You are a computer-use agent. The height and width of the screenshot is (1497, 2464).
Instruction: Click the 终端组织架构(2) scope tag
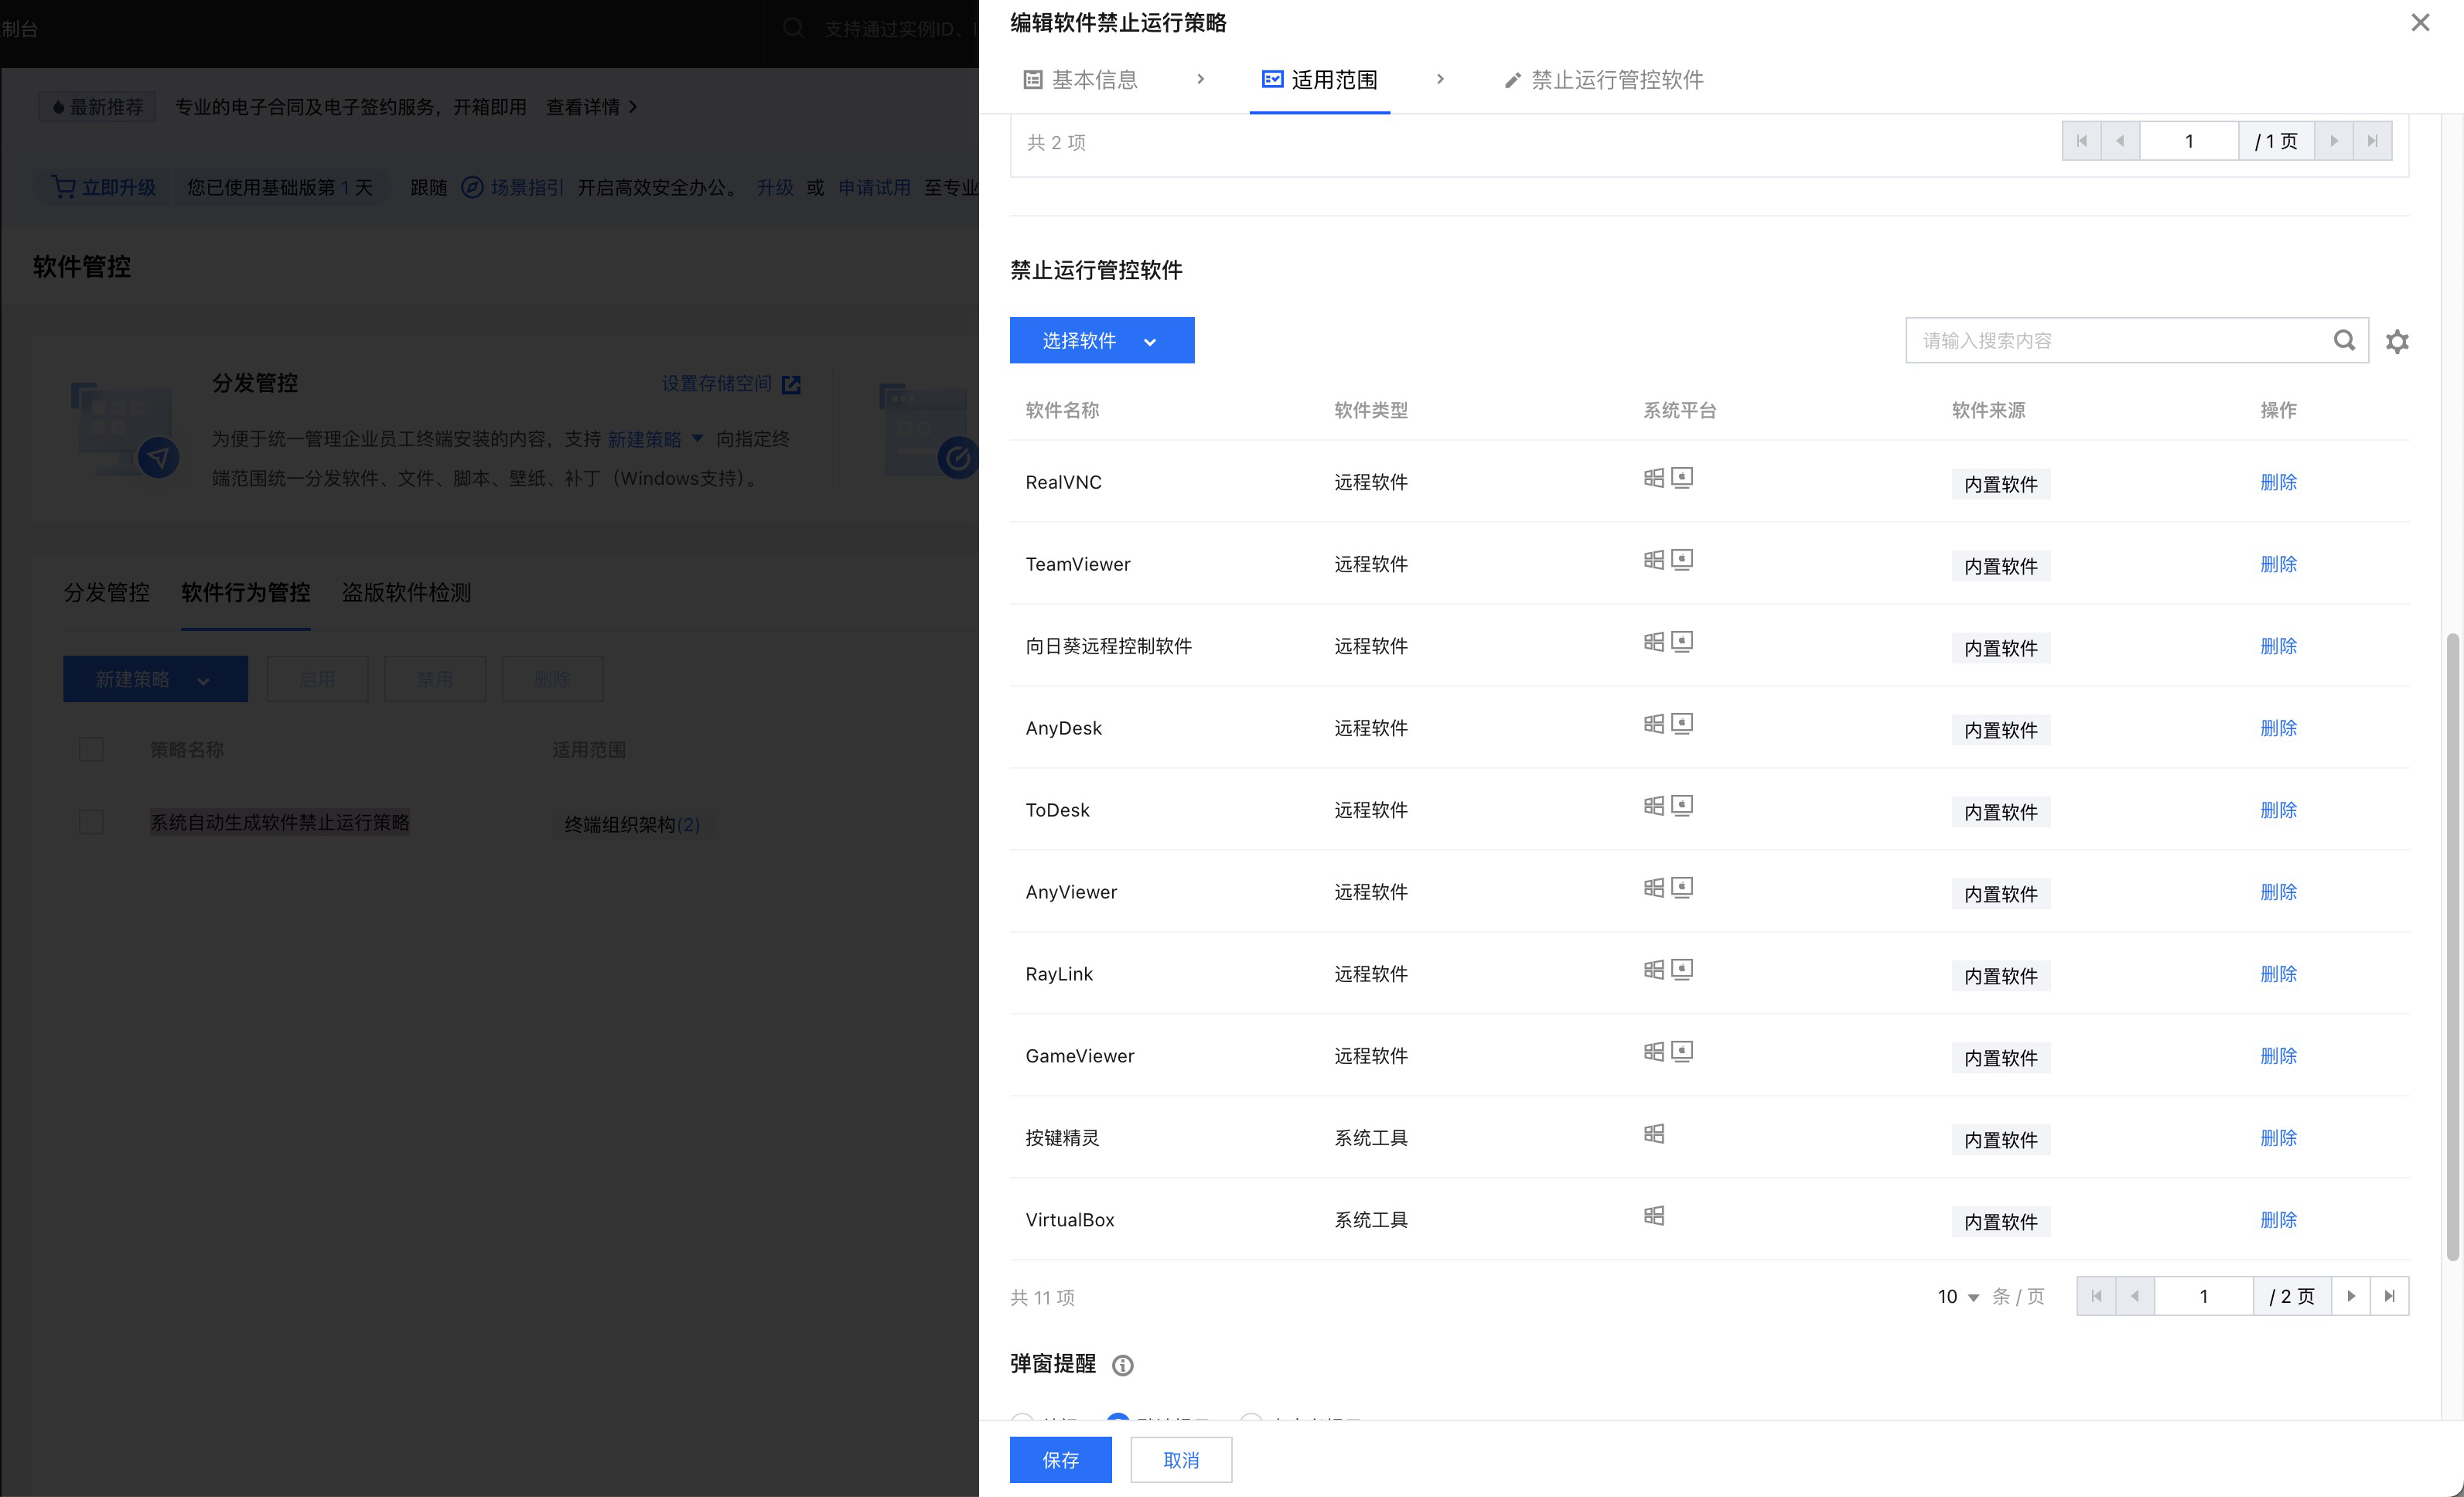632,824
